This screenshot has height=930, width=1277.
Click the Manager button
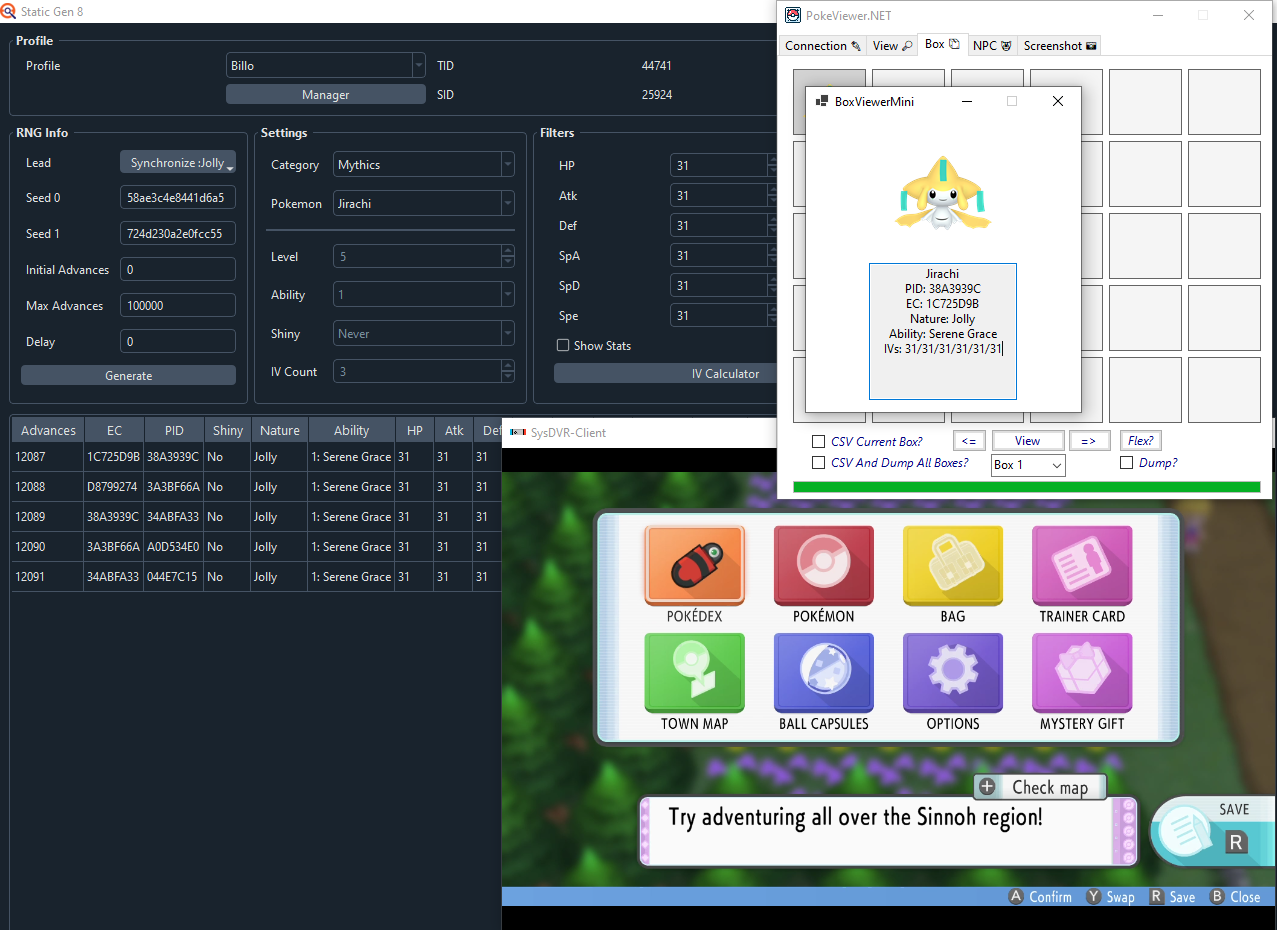coord(326,94)
